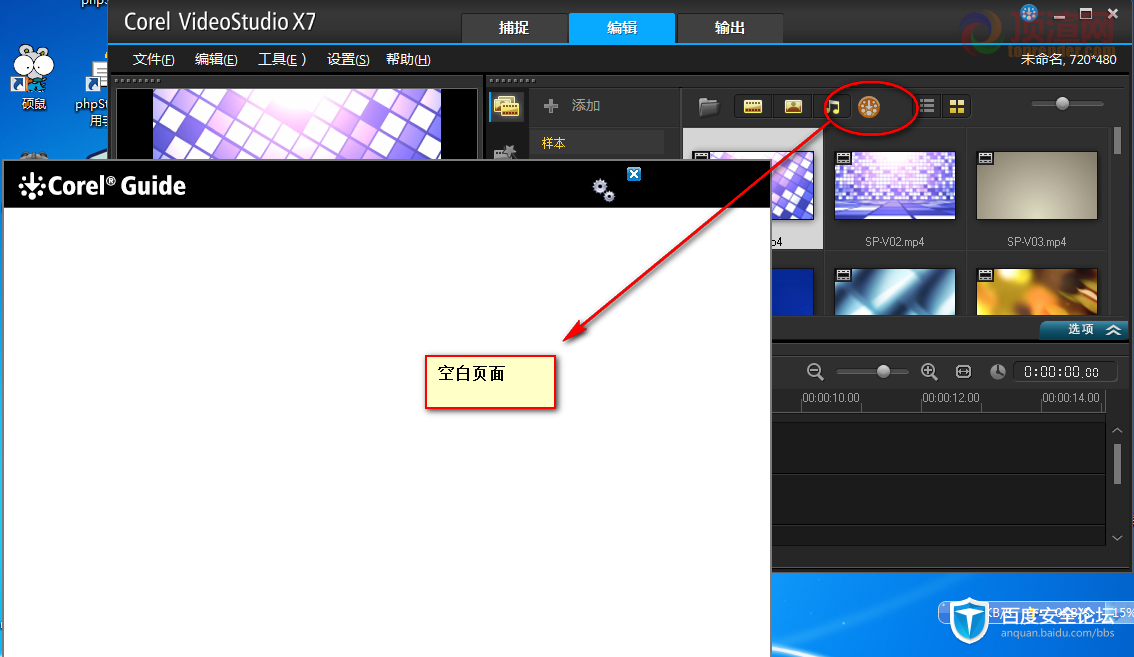Switch library to thumbnail grid view
The height and width of the screenshot is (657, 1134).
coord(957,107)
